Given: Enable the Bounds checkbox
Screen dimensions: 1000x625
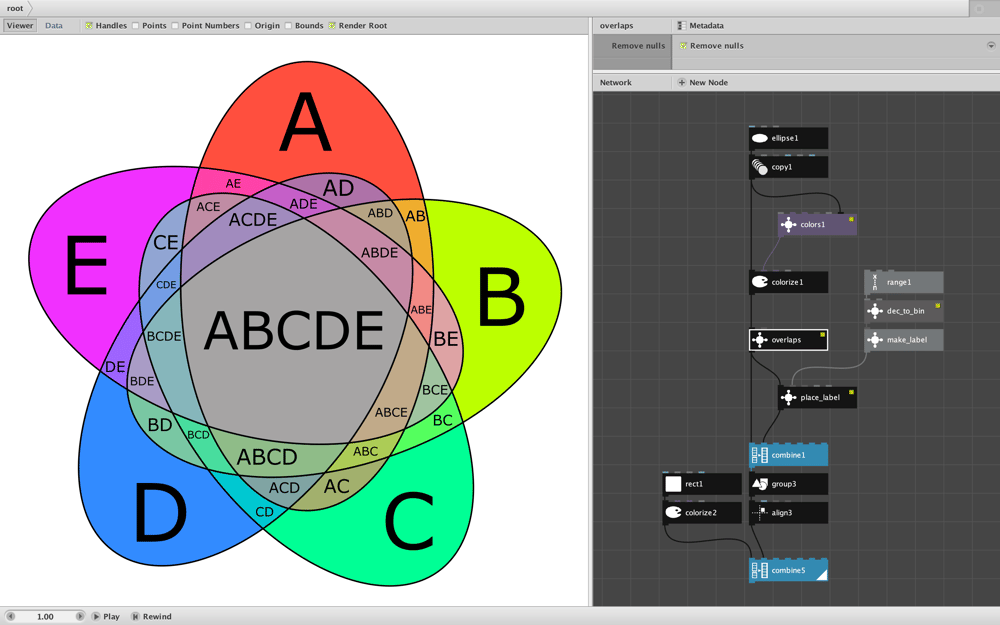Looking at the screenshot, I should [288, 26].
